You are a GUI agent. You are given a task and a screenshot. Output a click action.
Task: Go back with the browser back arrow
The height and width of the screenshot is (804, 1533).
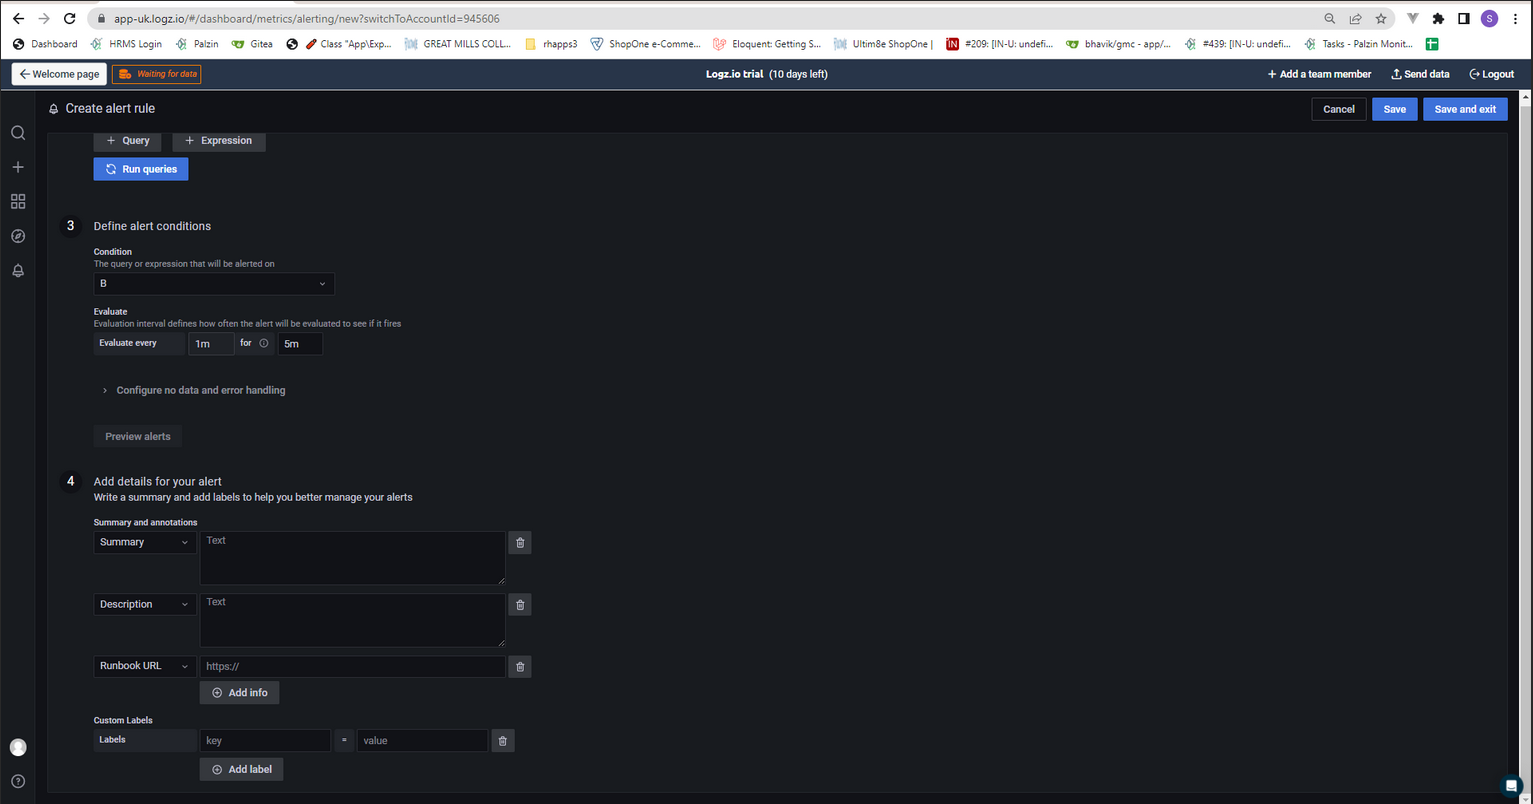[x=18, y=18]
